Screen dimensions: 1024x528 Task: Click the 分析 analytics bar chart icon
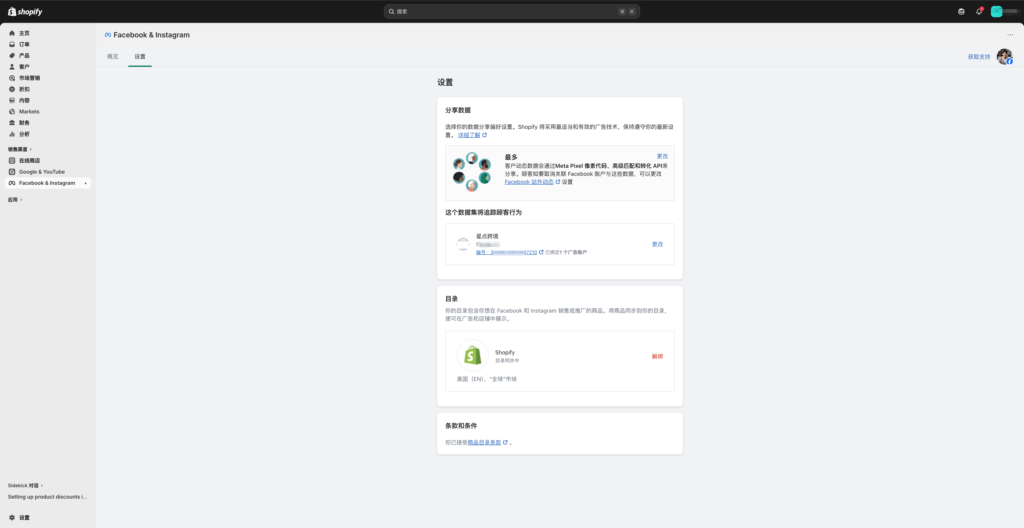click(12, 134)
